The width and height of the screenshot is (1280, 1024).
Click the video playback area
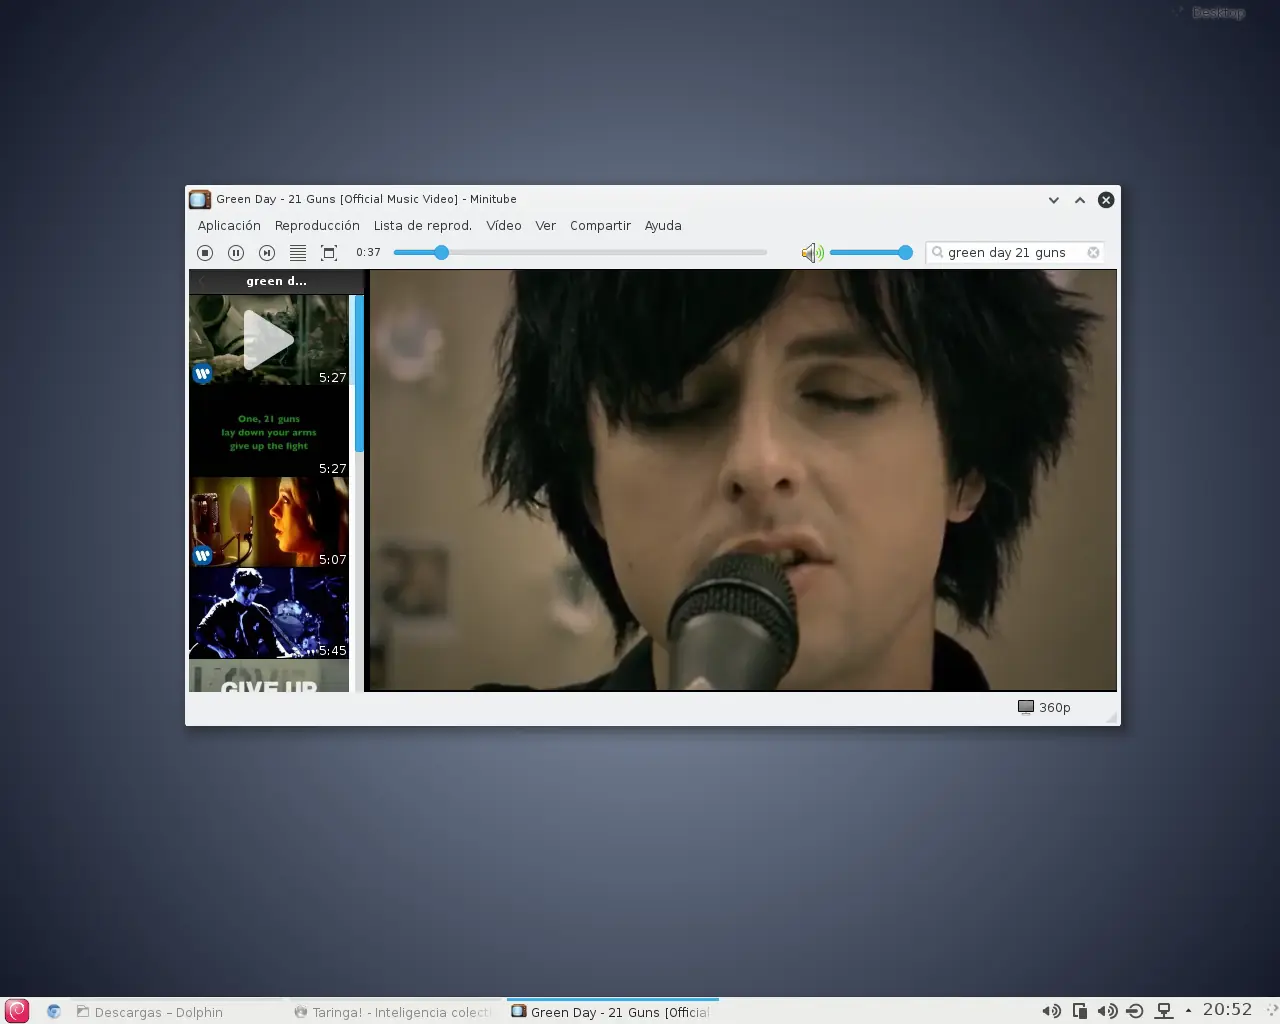click(742, 480)
